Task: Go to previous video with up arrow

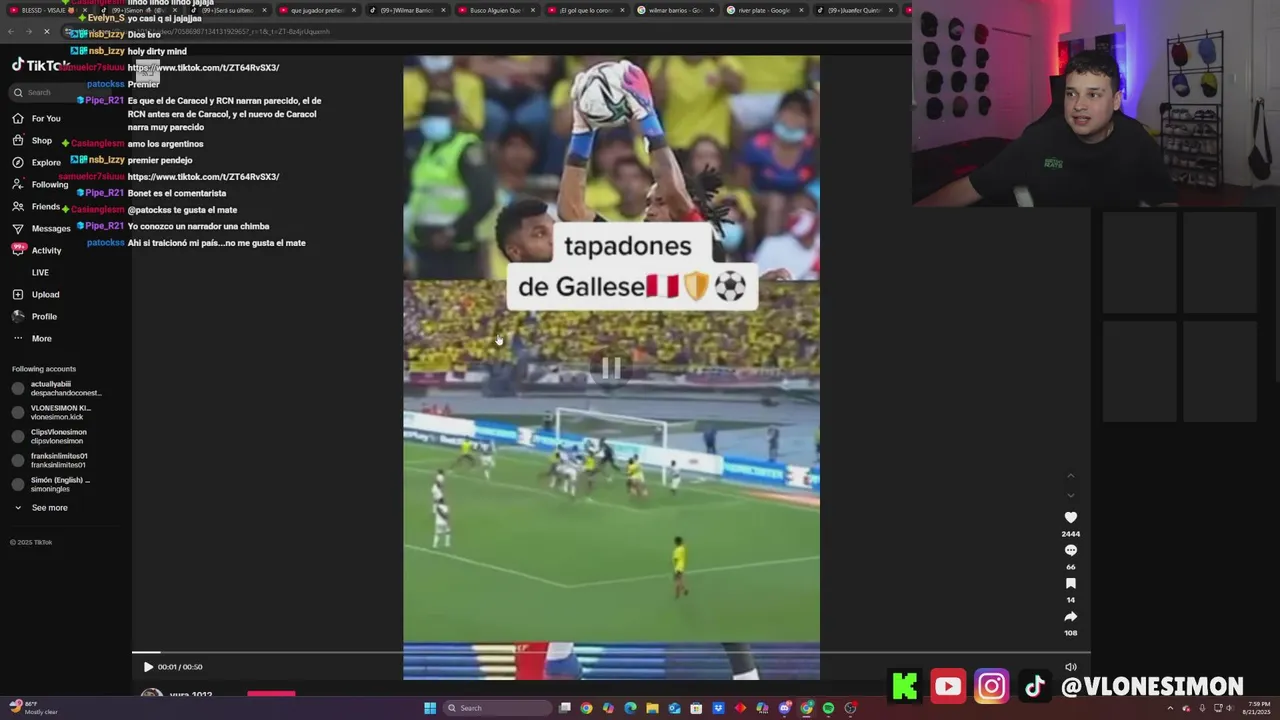Action: pos(1070,475)
